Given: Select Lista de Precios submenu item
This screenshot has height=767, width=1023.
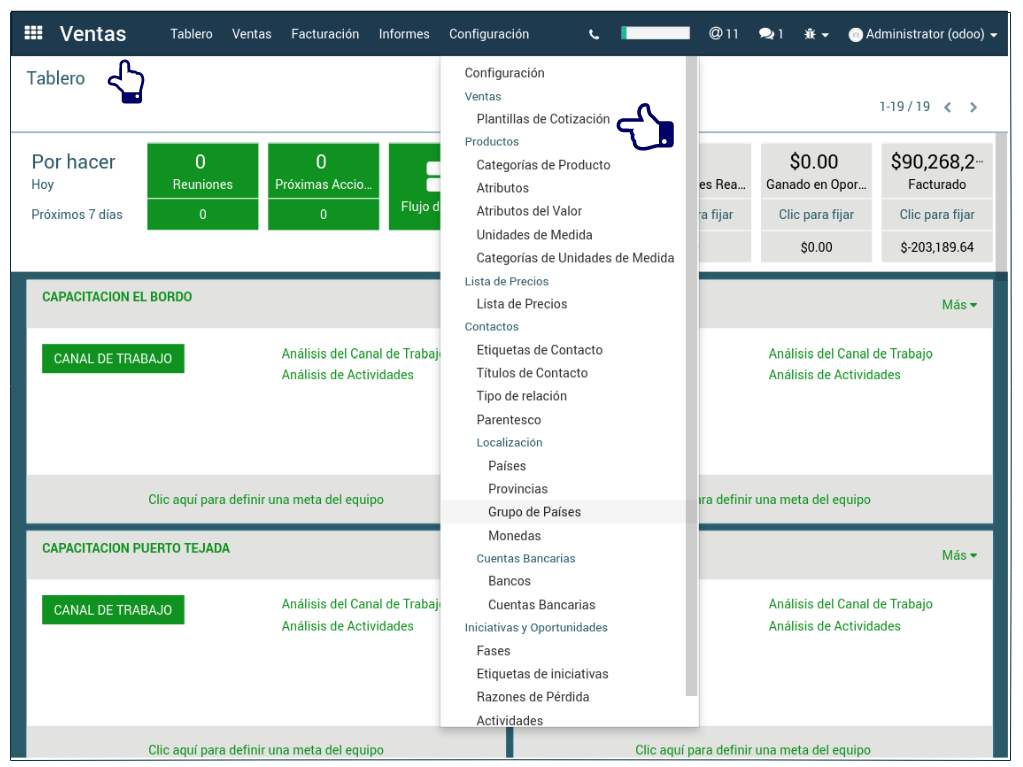Looking at the screenshot, I should click(521, 304).
